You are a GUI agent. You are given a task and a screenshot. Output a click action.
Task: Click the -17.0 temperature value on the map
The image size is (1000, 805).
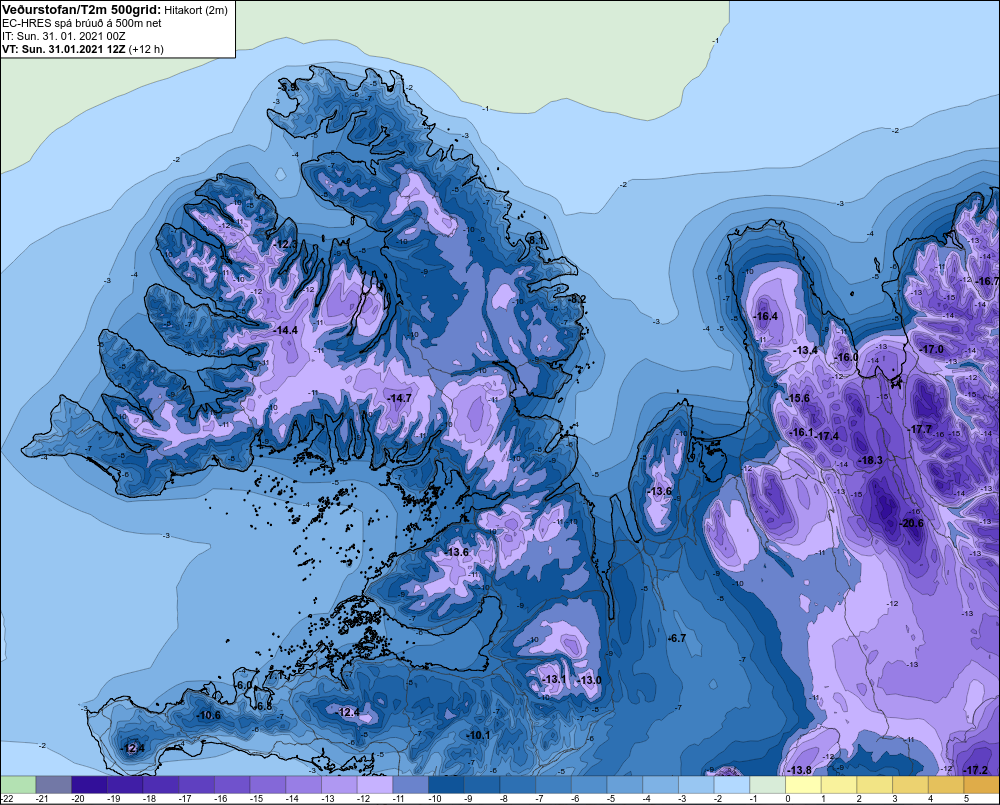[x=932, y=350]
